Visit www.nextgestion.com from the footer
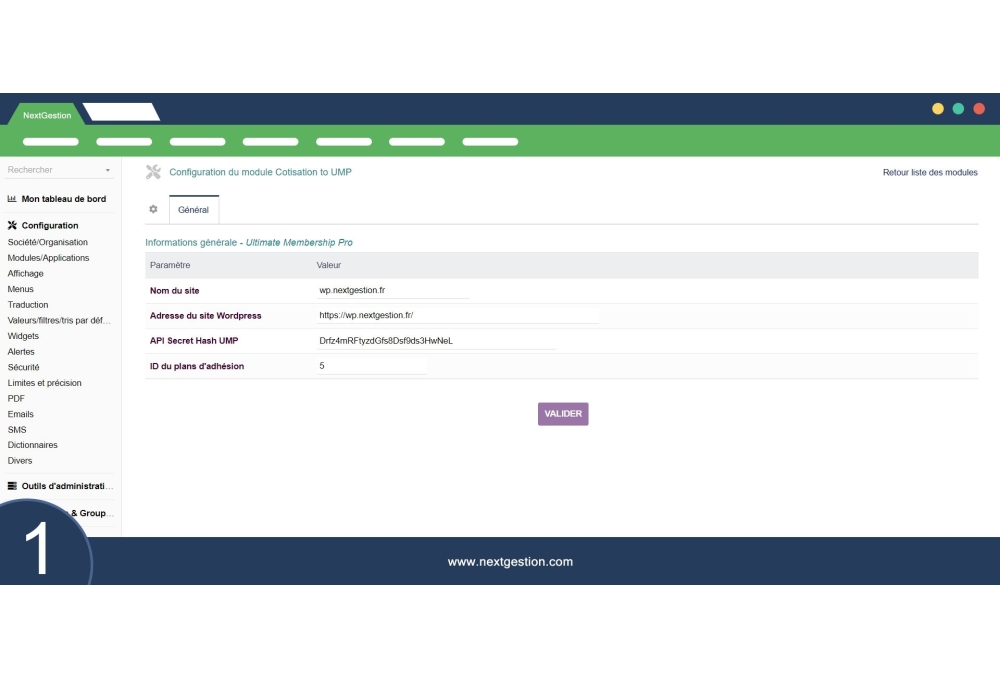This screenshot has width=1000, height=679. (x=510, y=561)
